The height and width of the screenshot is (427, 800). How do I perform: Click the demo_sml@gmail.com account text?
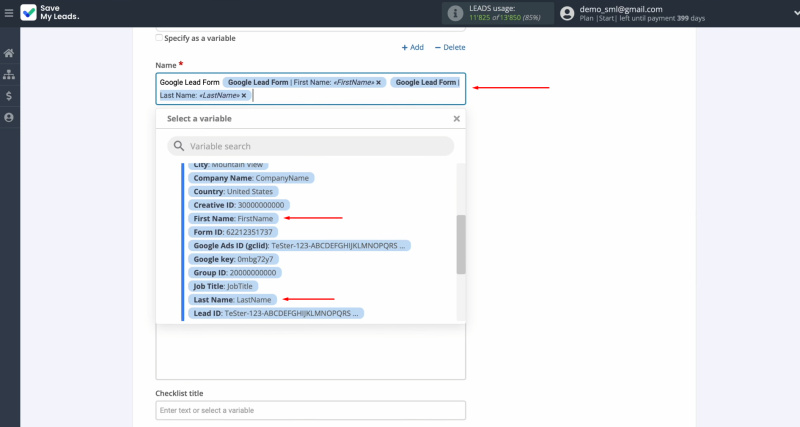click(x=621, y=9)
